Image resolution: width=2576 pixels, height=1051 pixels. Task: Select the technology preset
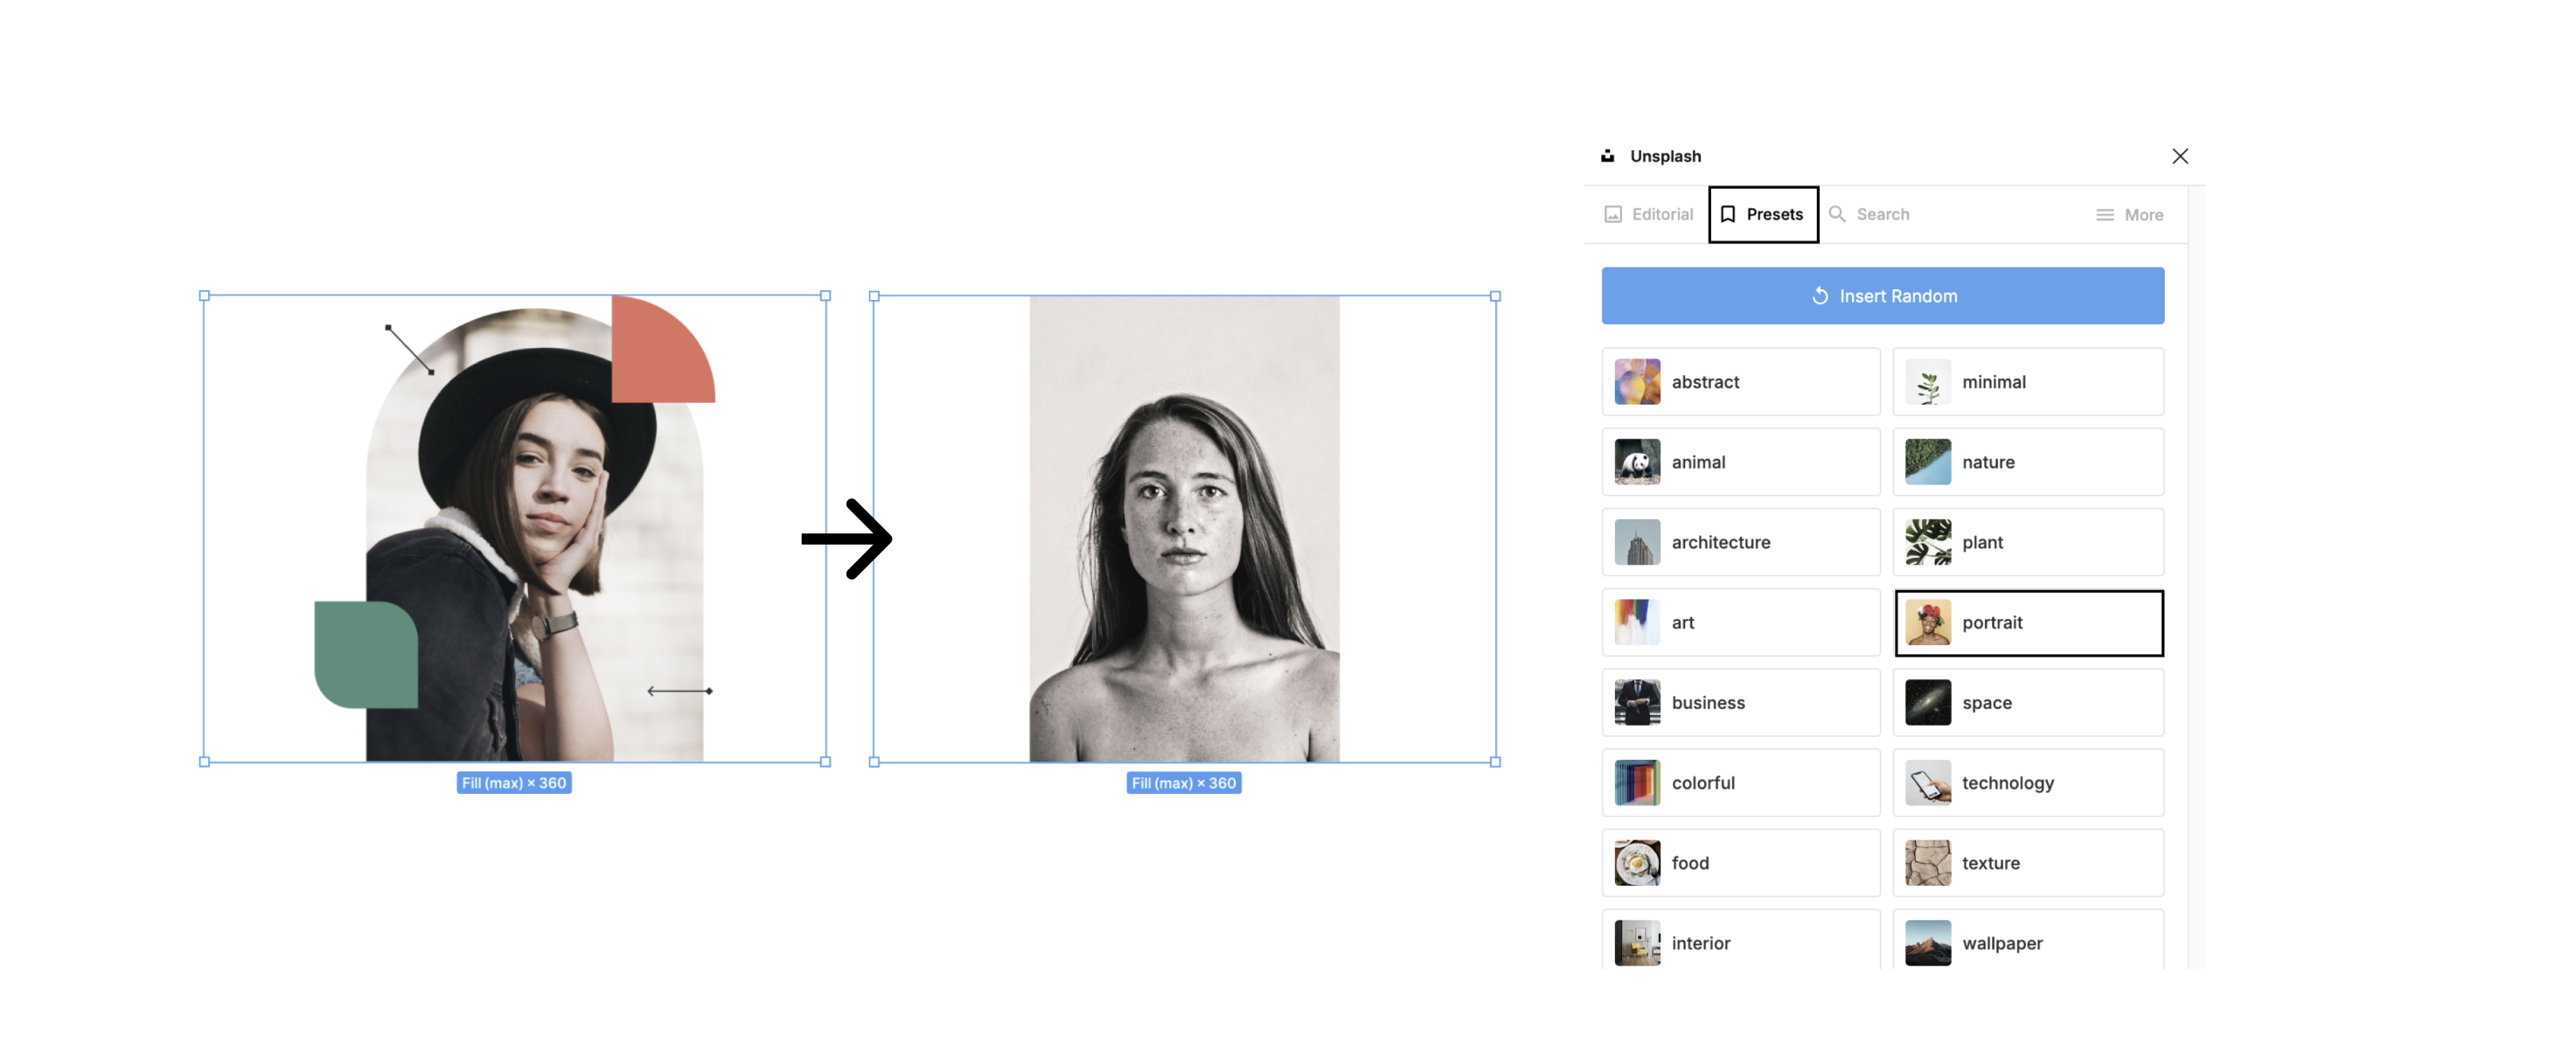pyautogui.click(x=2028, y=783)
